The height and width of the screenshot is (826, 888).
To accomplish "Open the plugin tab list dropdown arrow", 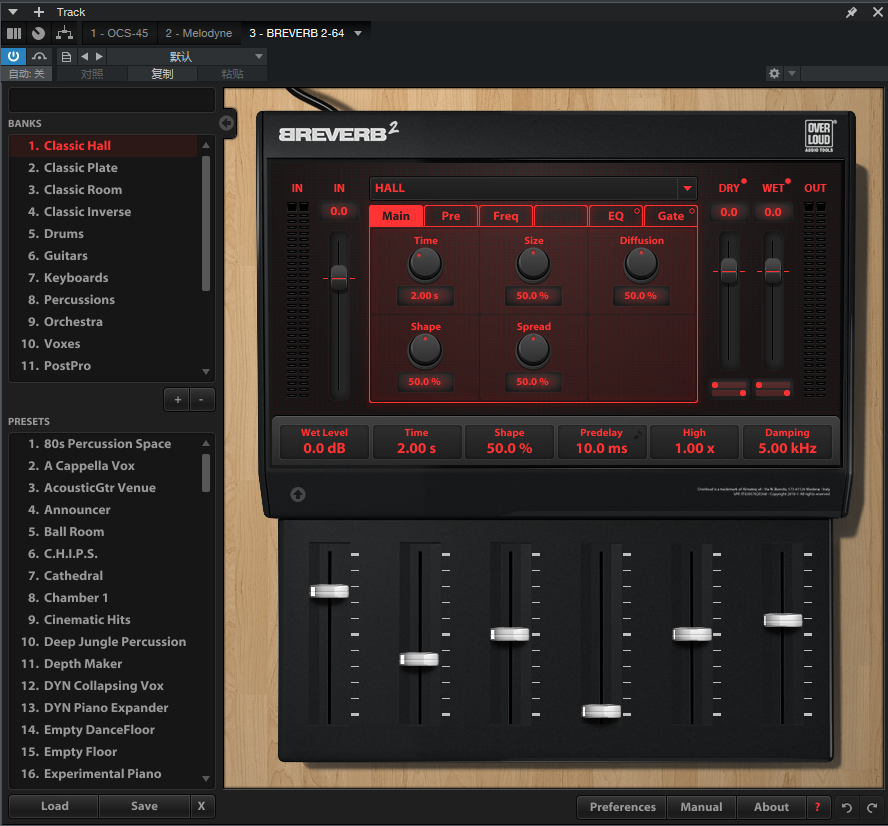I will [x=358, y=33].
